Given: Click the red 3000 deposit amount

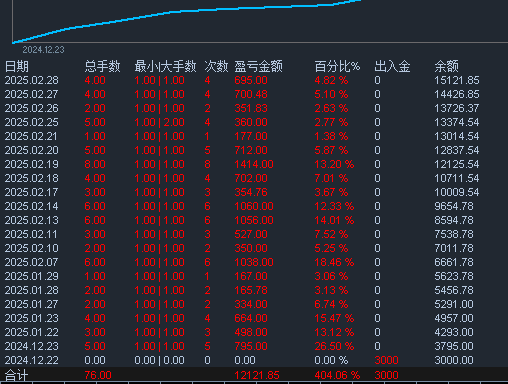Looking at the screenshot, I should click(x=386, y=360).
